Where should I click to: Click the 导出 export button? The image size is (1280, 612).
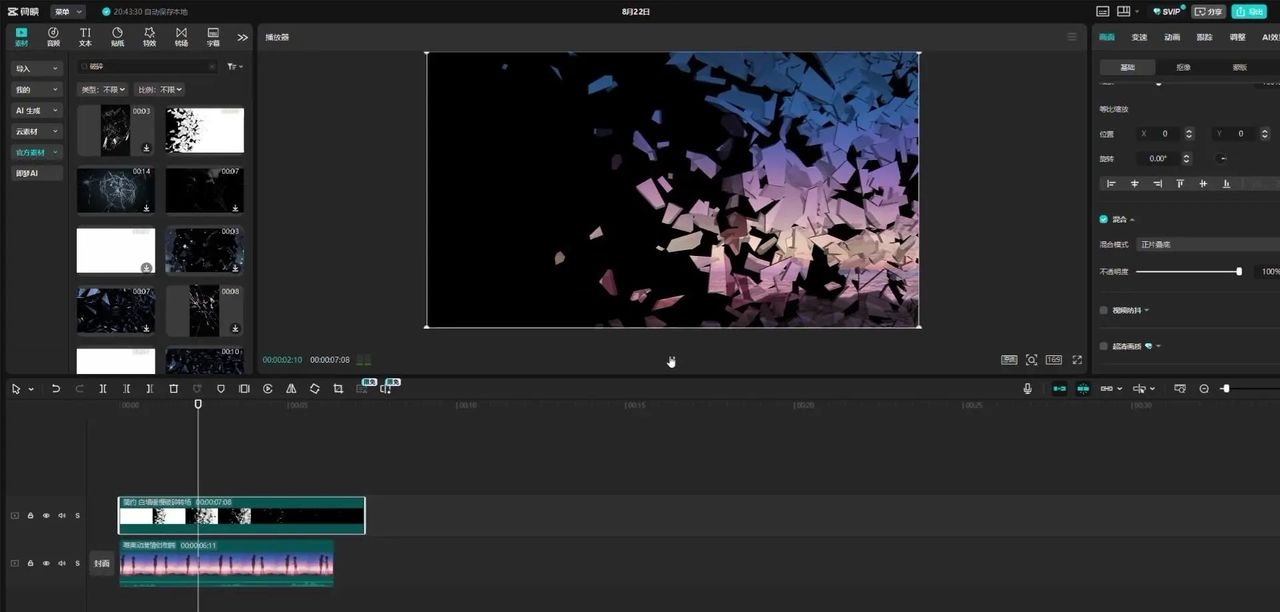1248,12
